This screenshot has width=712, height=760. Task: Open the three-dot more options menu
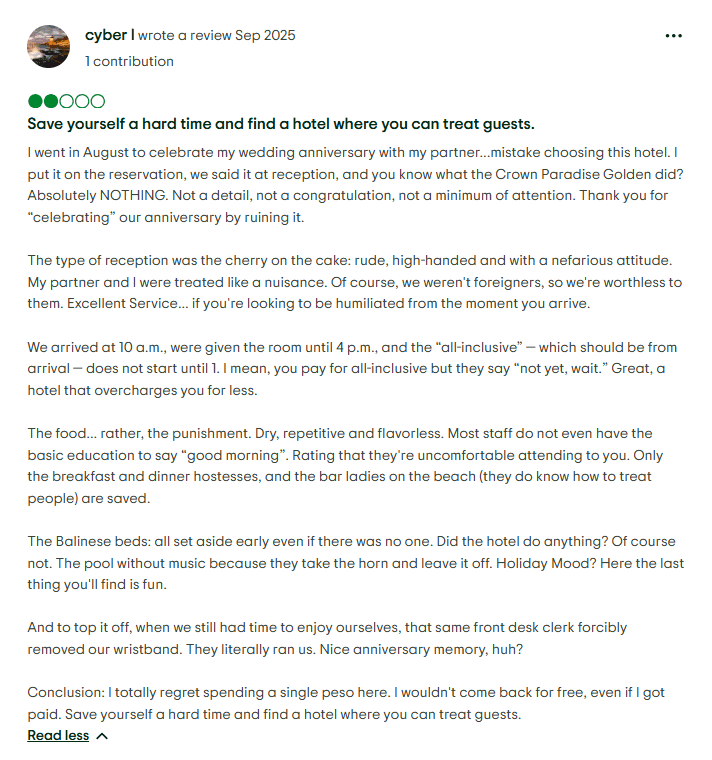[x=673, y=36]
